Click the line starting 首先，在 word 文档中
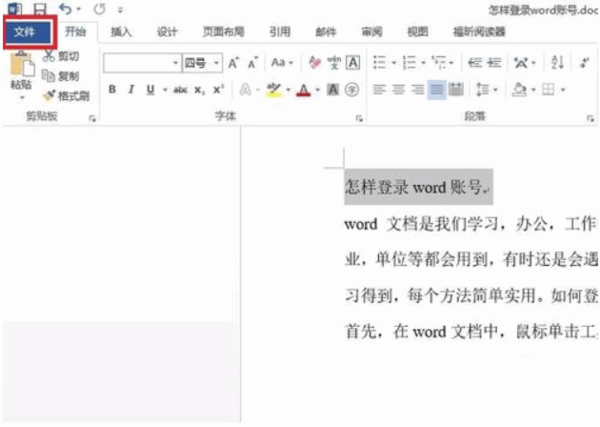This screenshot has height=427, width=600. pos(471,331)
